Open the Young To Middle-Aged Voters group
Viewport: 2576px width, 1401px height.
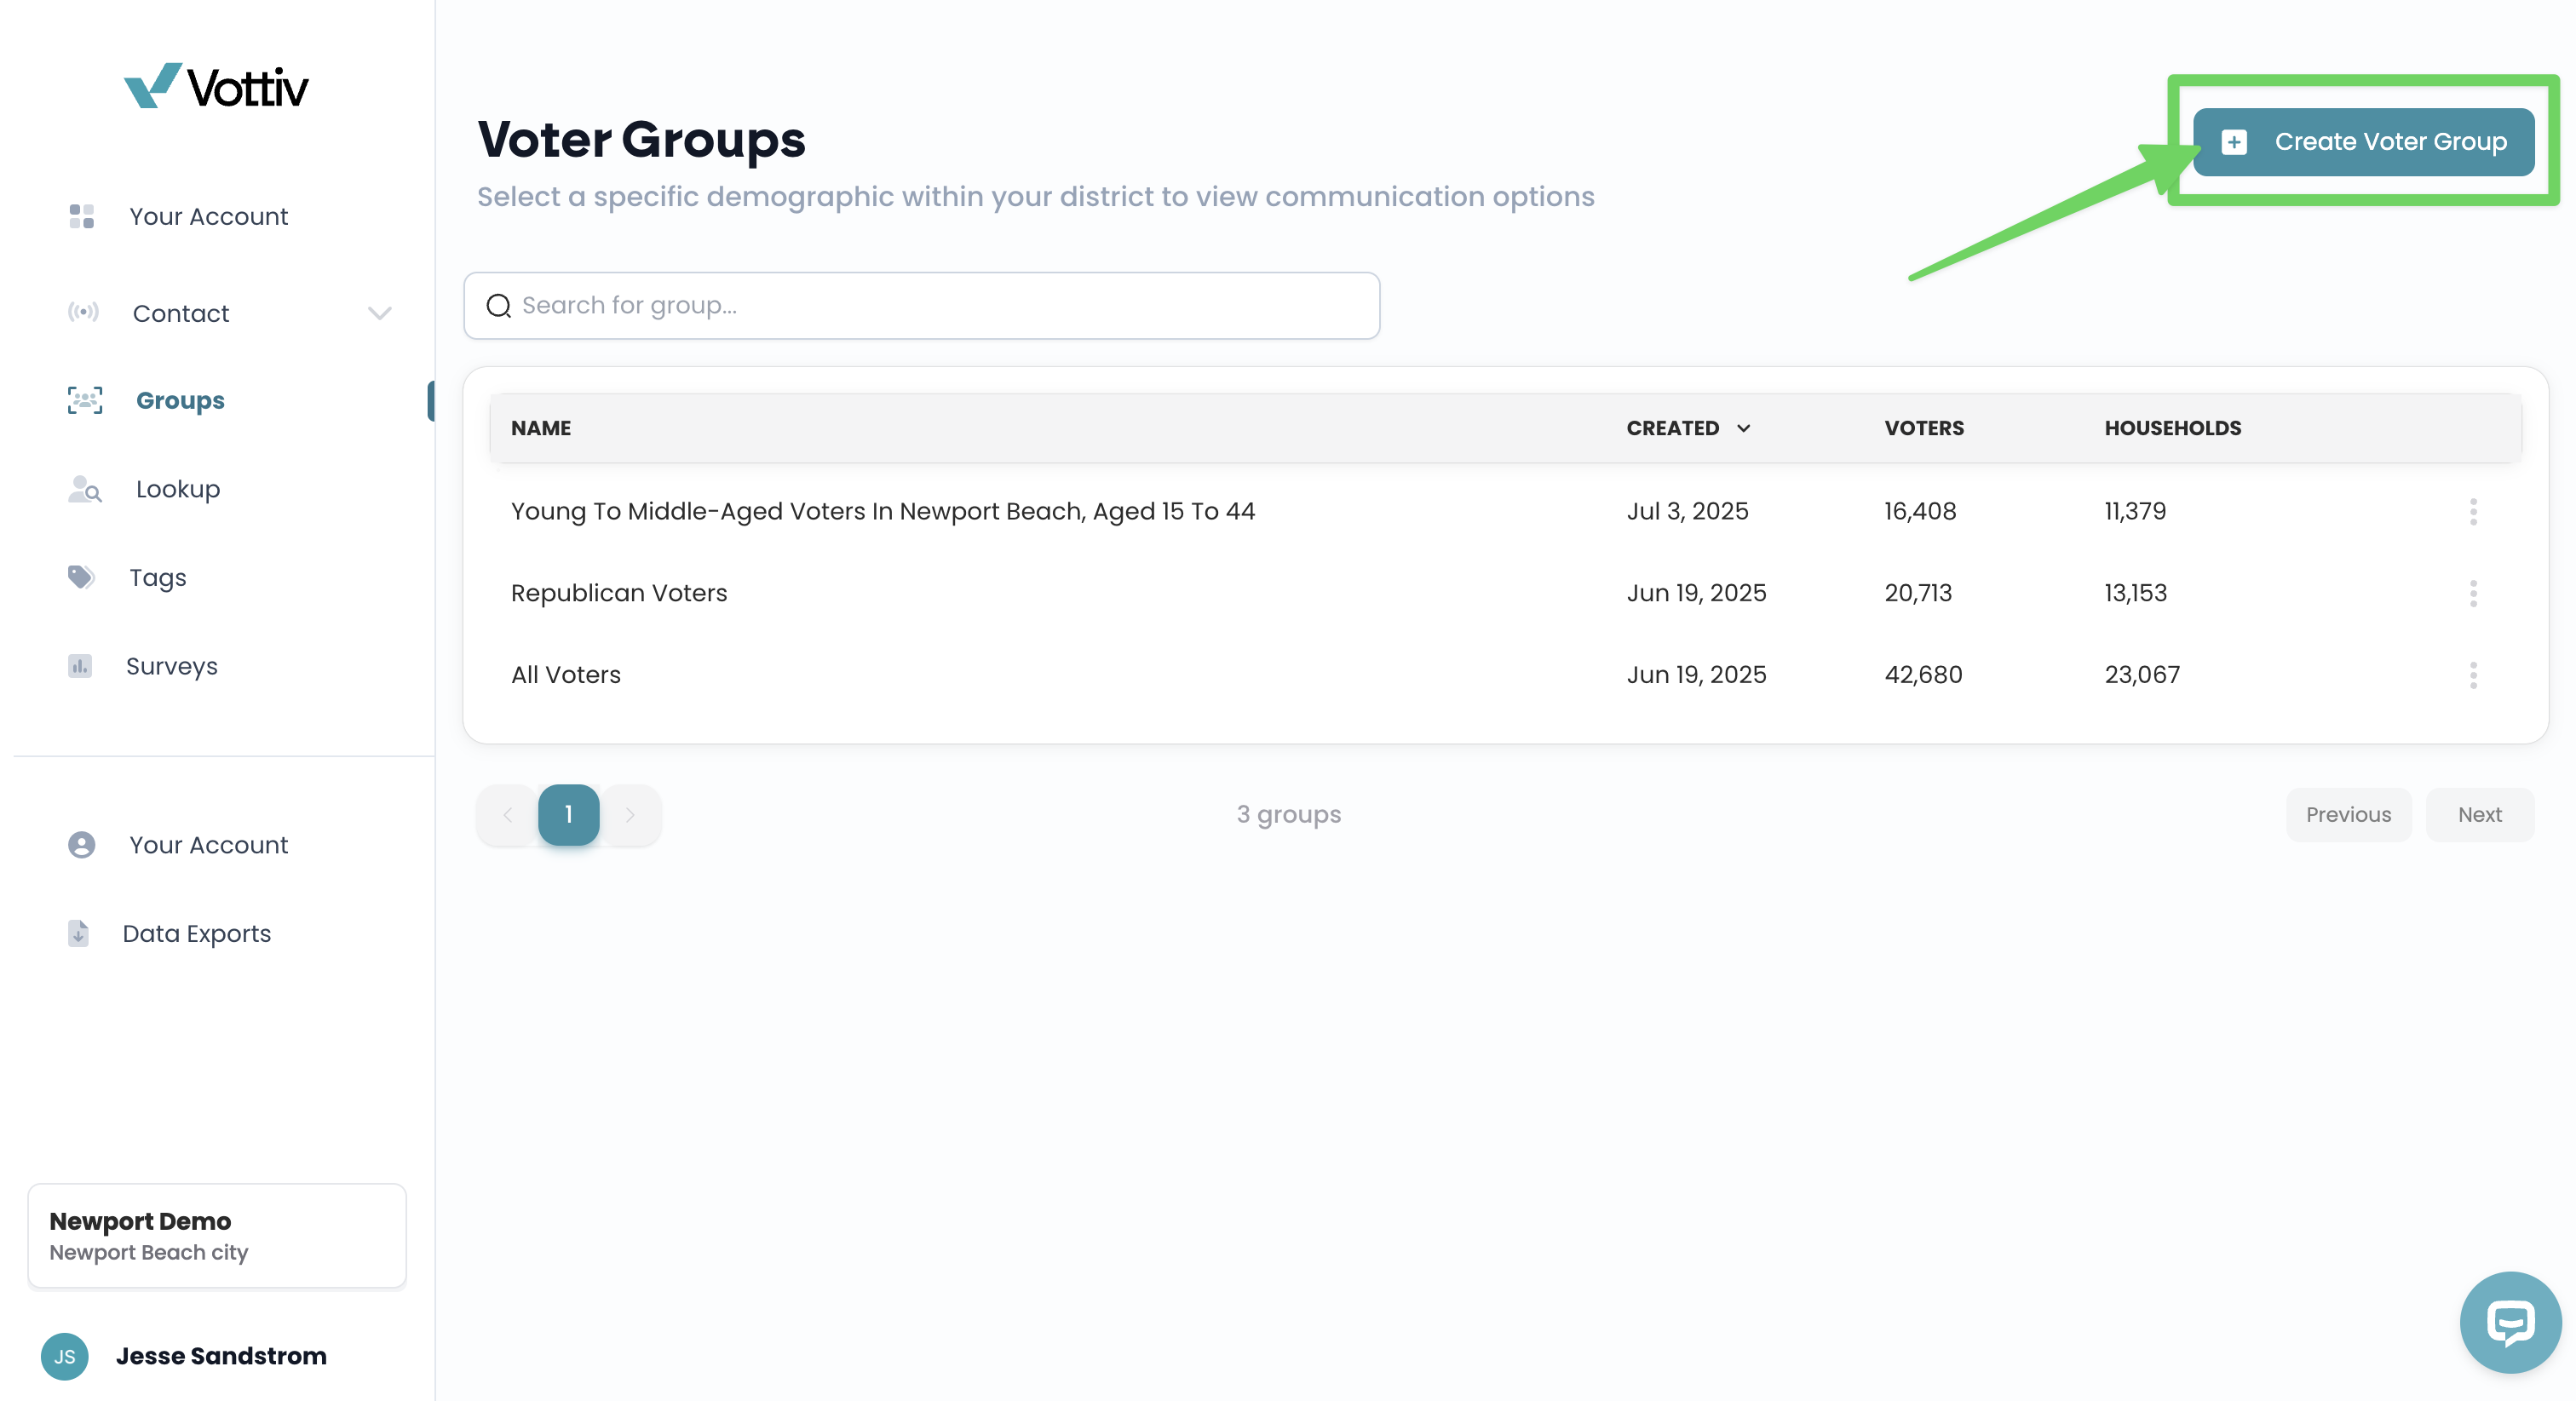(x=883, y=511)
